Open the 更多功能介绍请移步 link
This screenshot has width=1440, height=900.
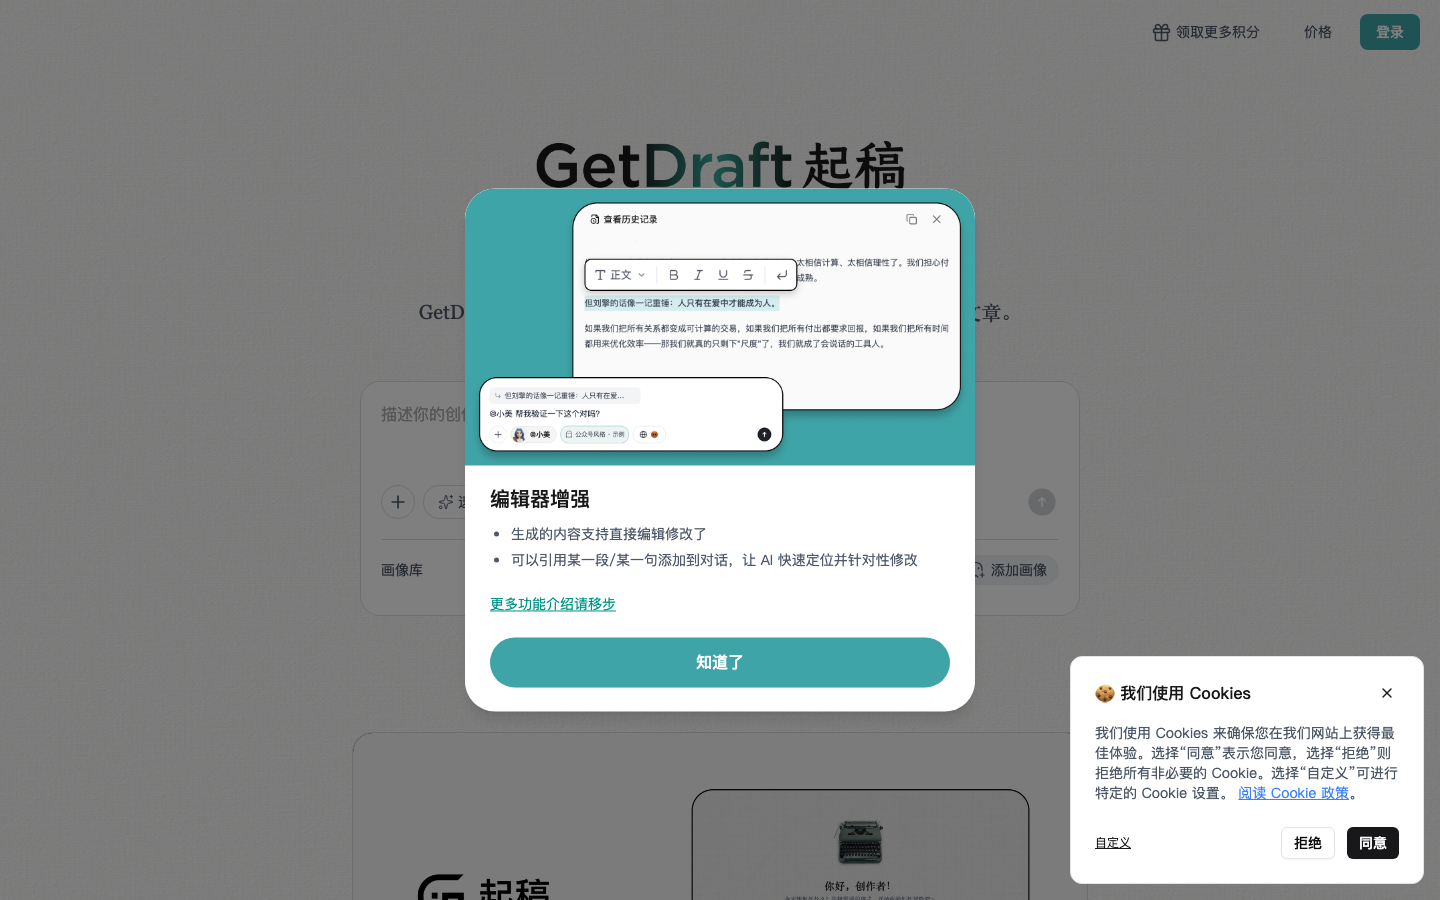(x=552, y=604)
